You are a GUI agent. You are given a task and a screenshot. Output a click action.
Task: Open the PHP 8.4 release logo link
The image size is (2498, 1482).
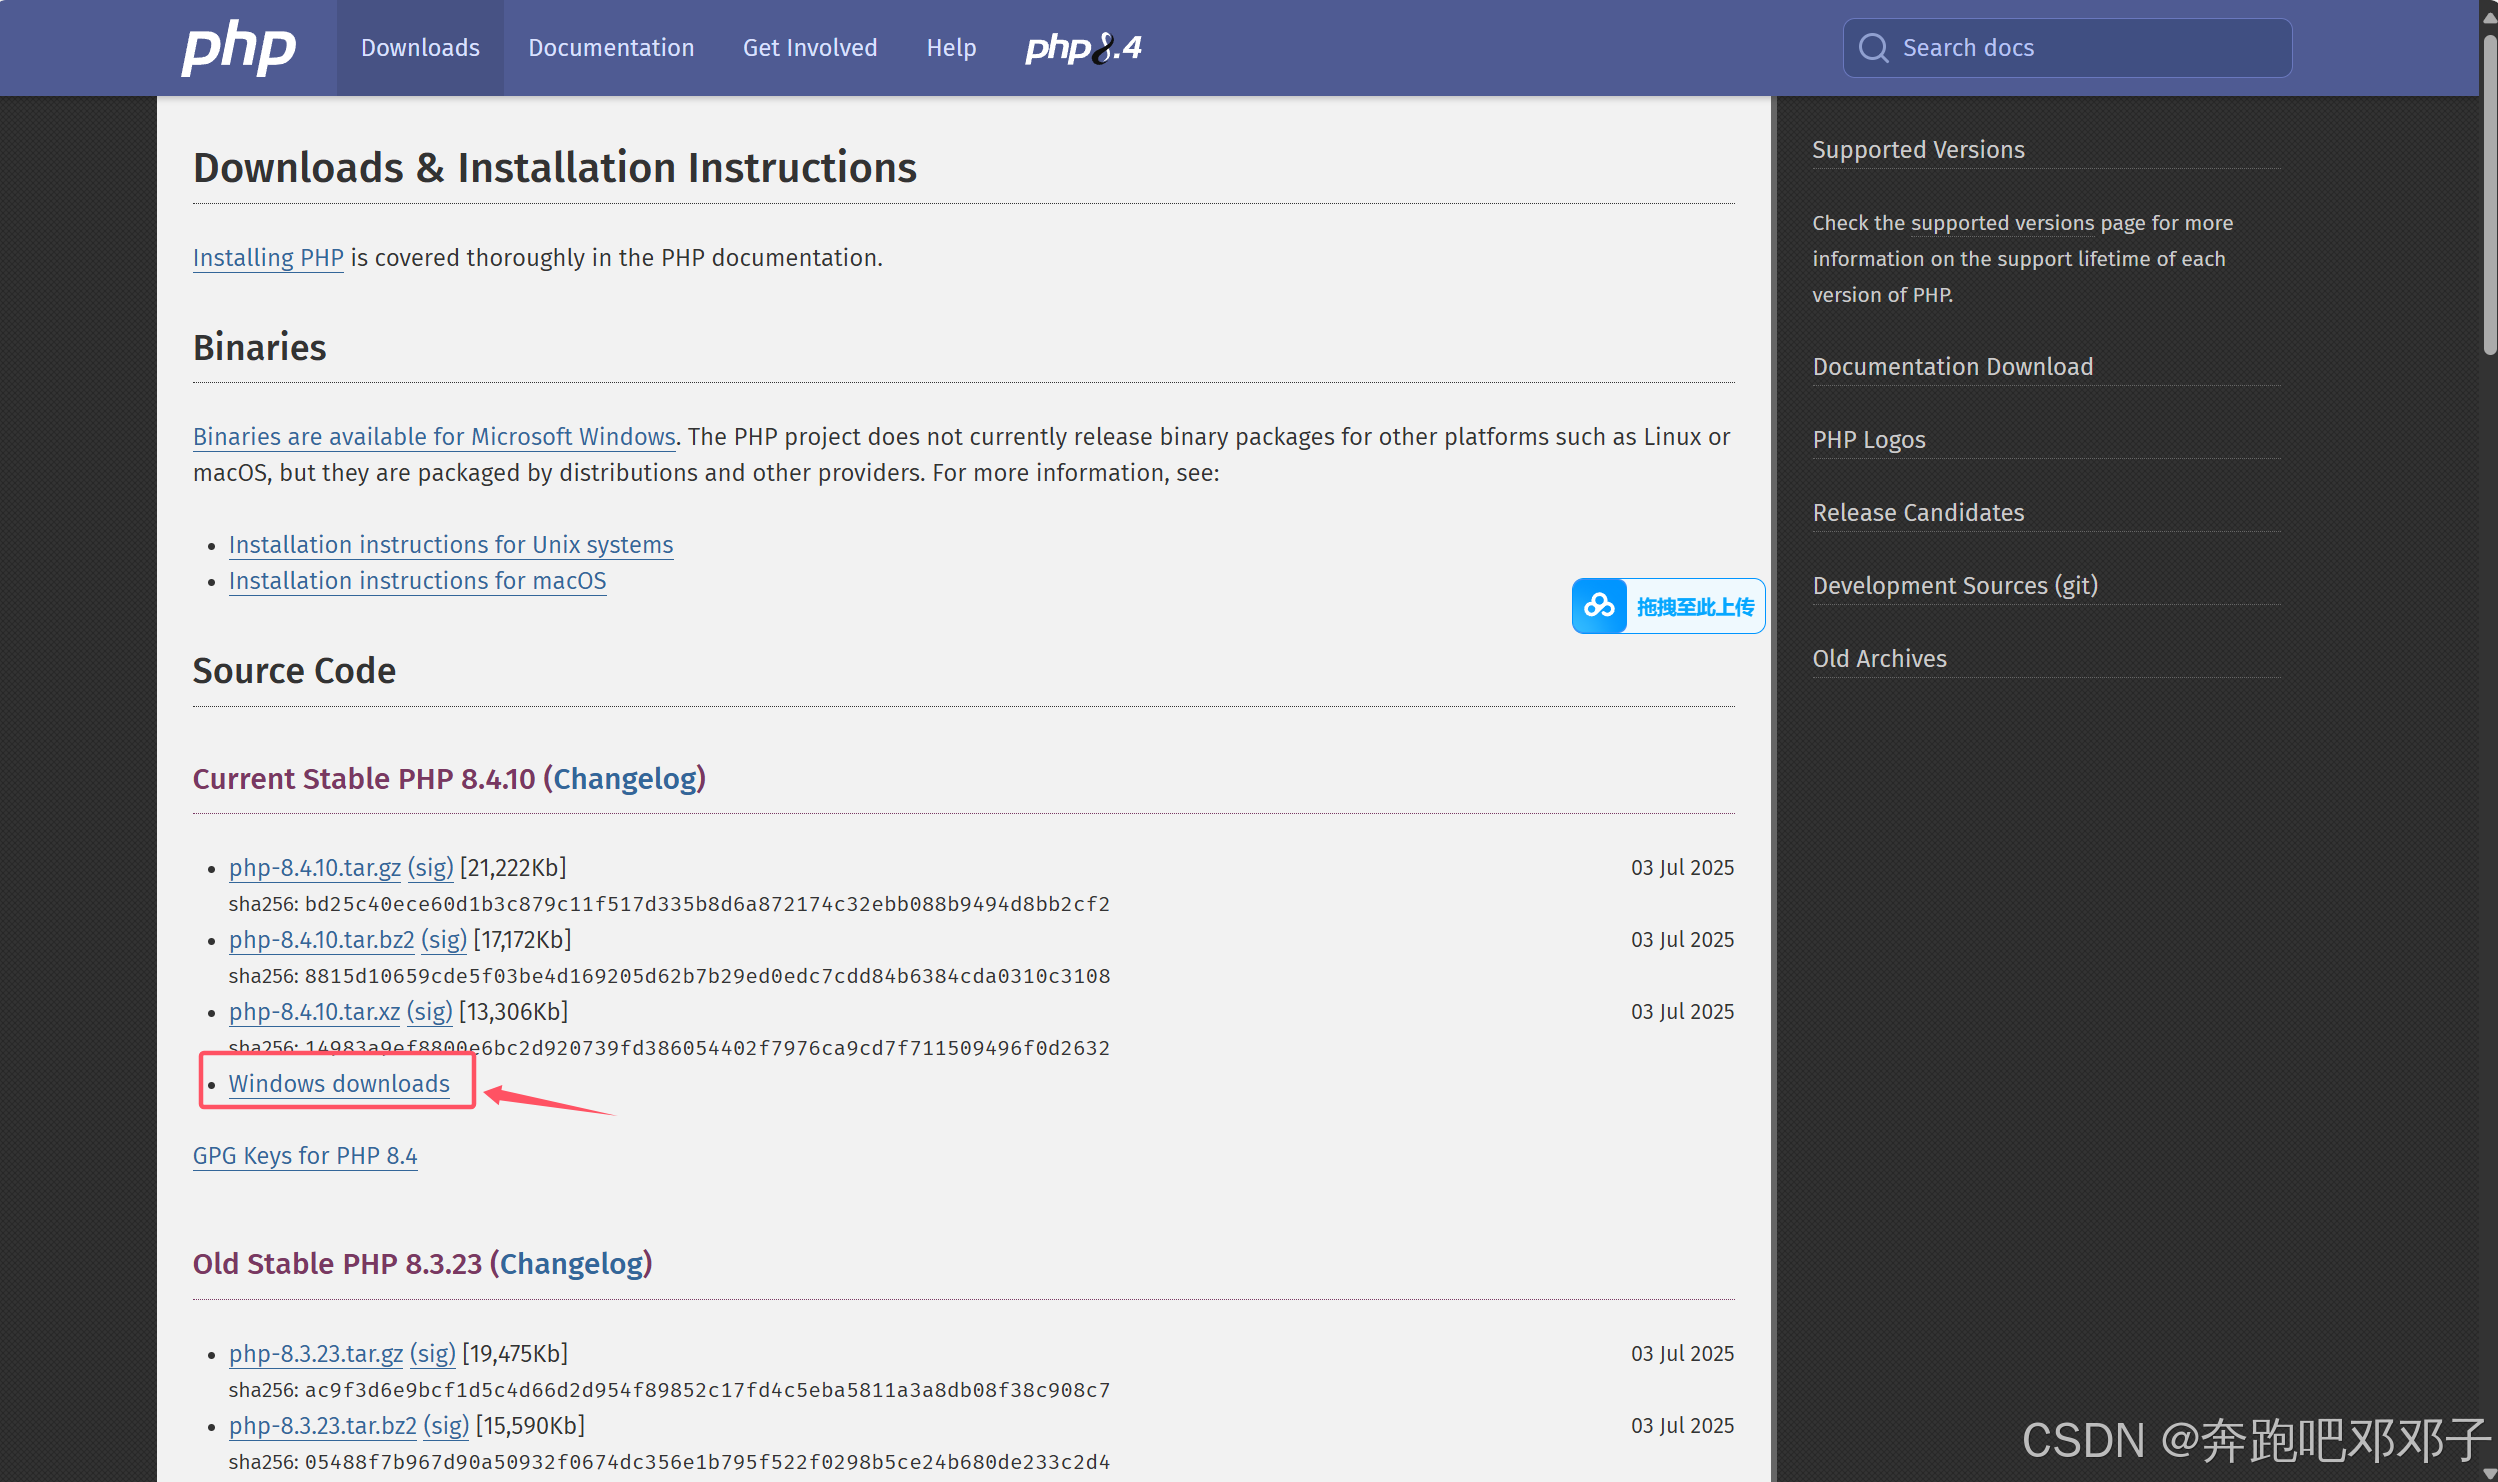[x=1083, y=47]
